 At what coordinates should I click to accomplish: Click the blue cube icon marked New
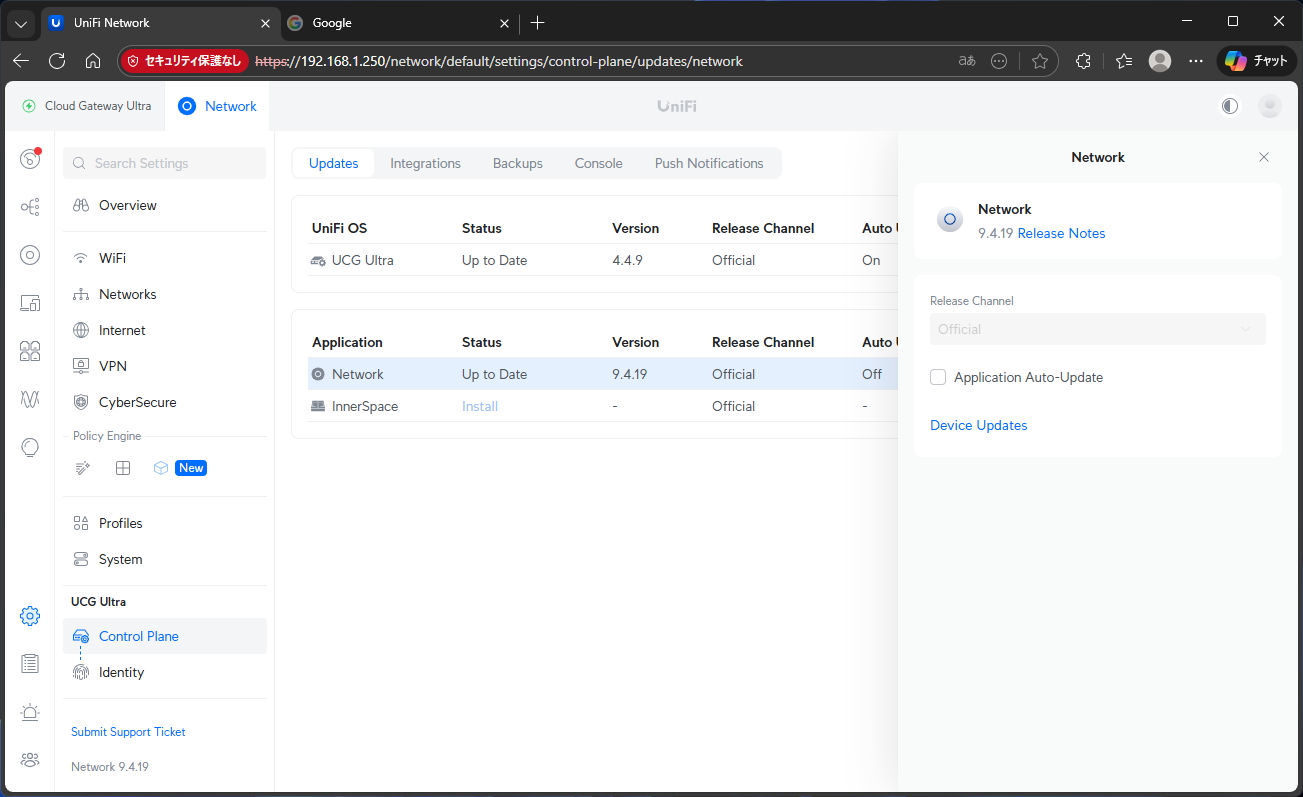pyautogui.click(x=161, y=468)
